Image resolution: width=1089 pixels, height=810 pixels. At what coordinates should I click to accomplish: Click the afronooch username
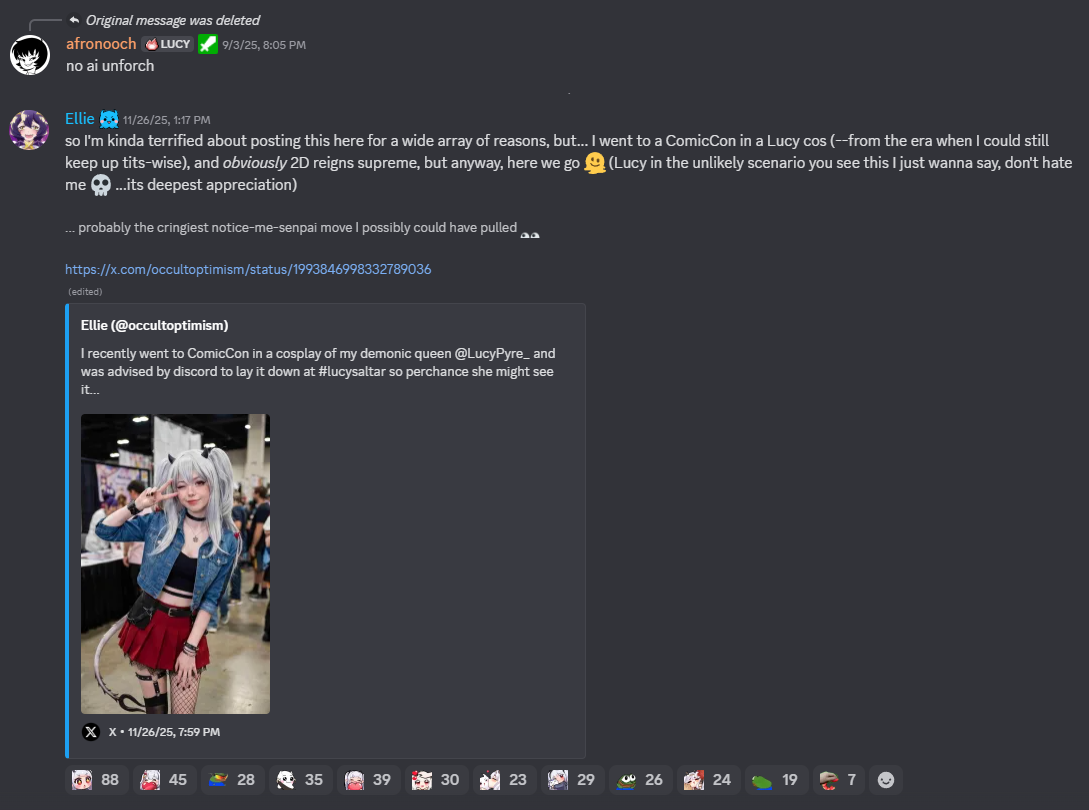[101, 44]
